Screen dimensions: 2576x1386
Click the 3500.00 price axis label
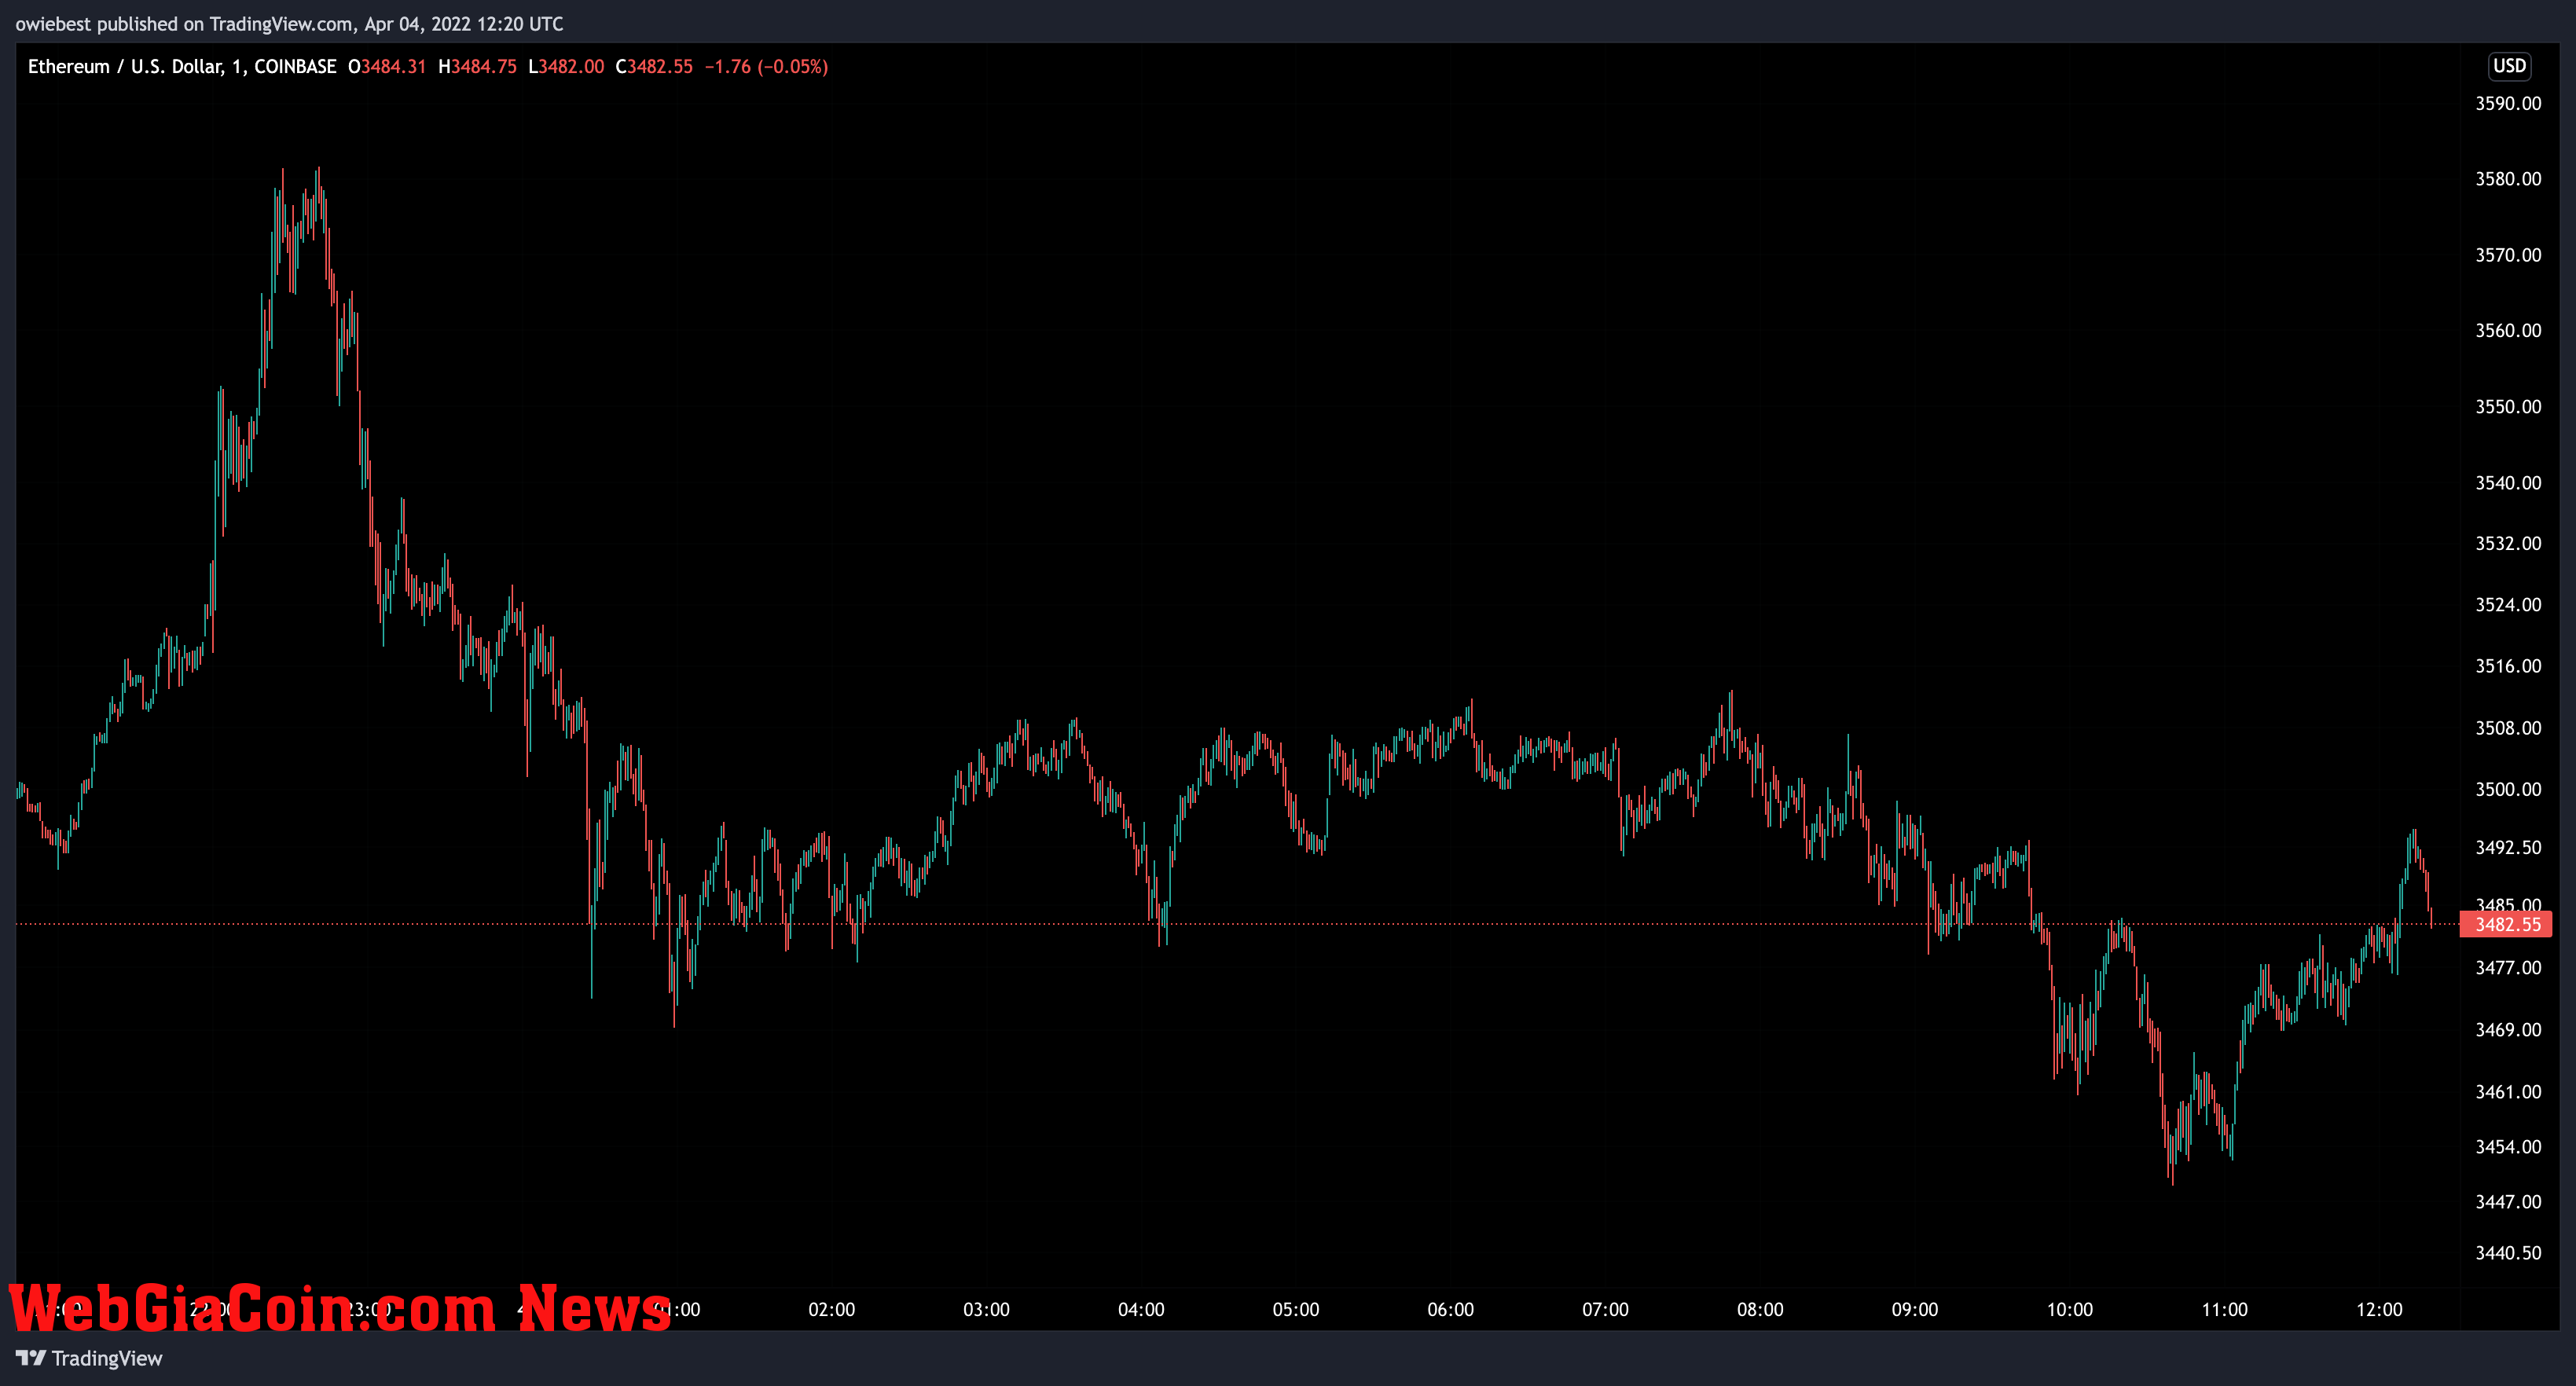[2508, 789]
